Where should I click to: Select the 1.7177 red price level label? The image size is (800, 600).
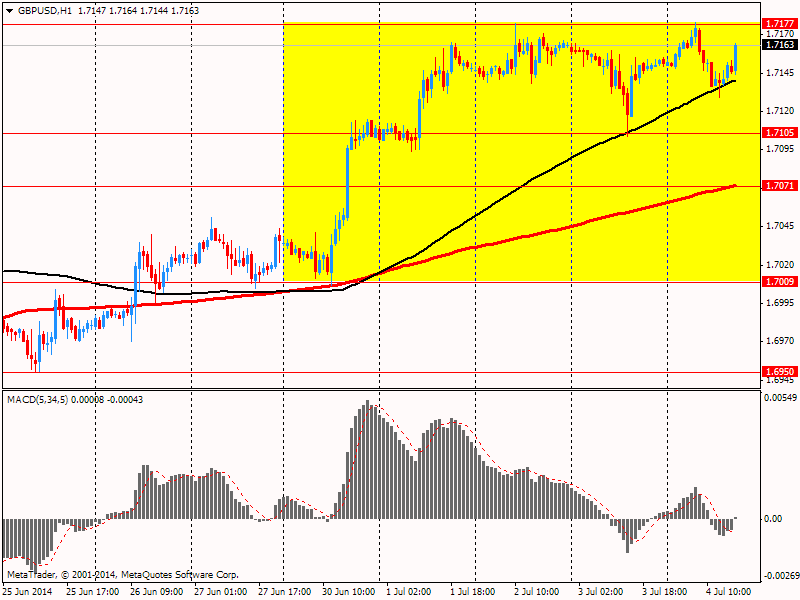coord(780,23)
